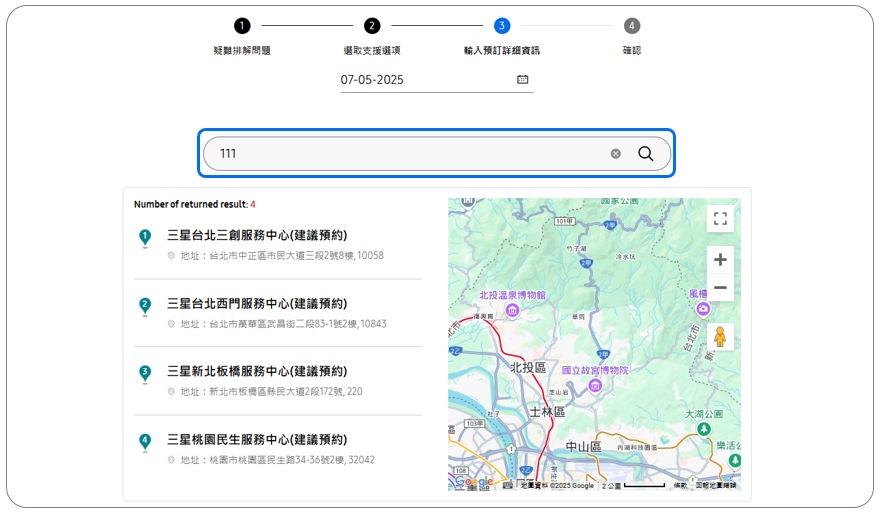Click address 台北市中正區市民大道三段2號8樓
Image resolution: width=881 pixels, height=514 pixels.
click(282, 256)
